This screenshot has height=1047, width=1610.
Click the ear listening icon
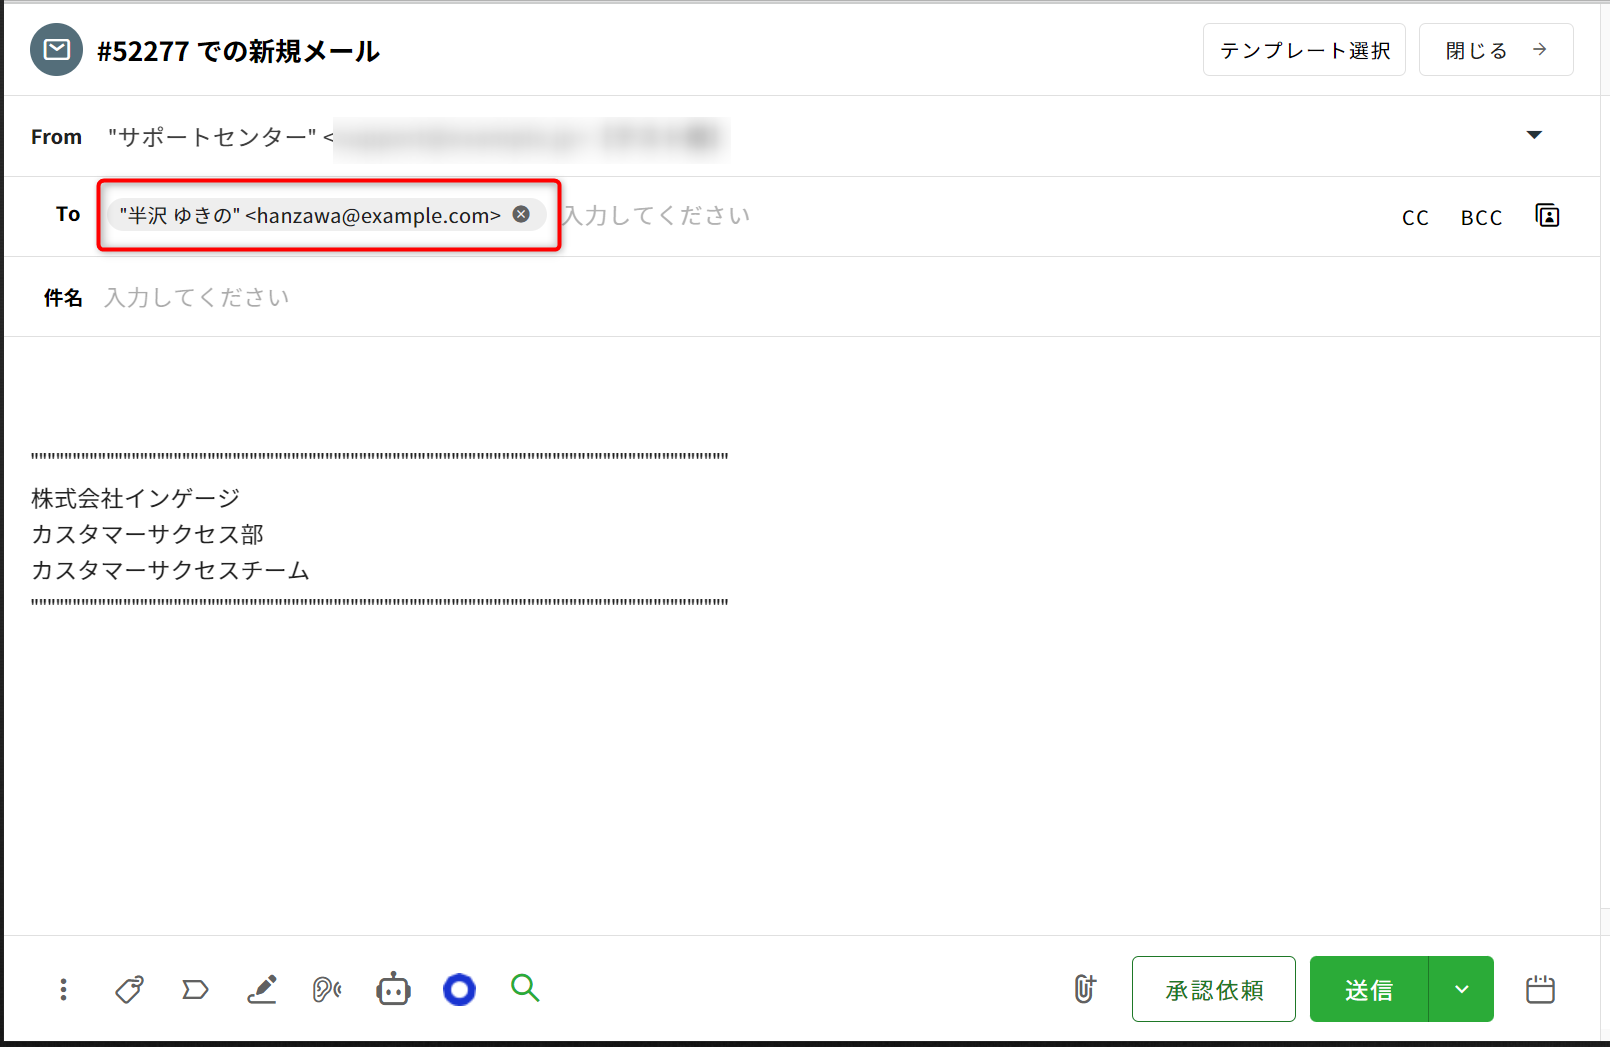[x=327, y=989]
